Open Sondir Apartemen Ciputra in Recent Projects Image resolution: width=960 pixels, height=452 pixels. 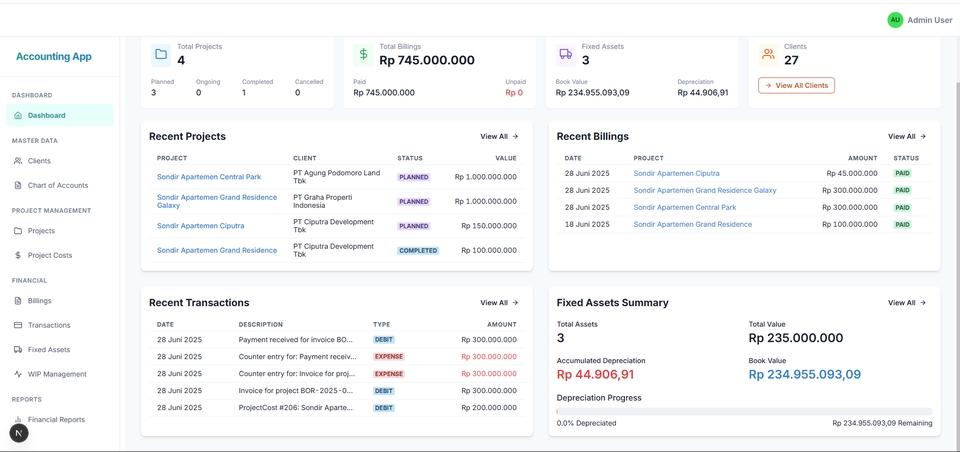click(x=200, y=226)
